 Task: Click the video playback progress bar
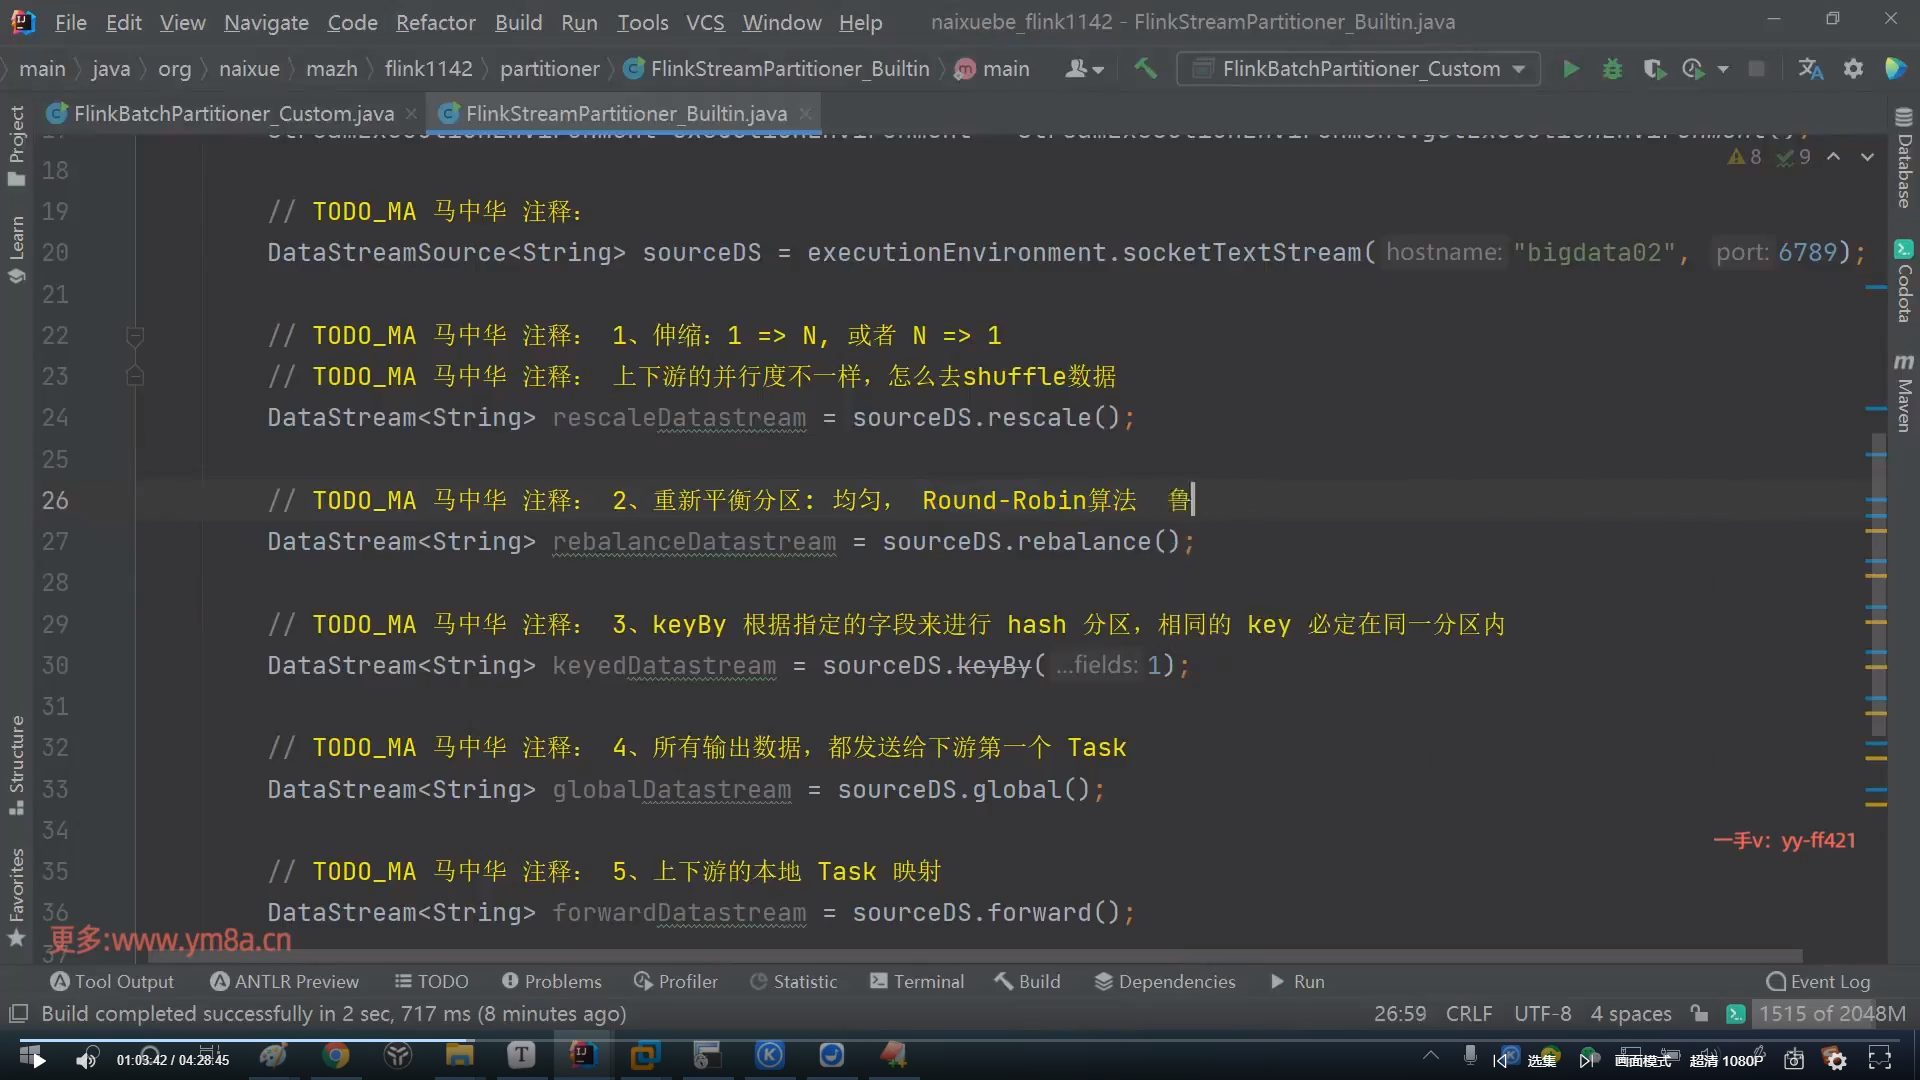click(x=700, y=1040)
